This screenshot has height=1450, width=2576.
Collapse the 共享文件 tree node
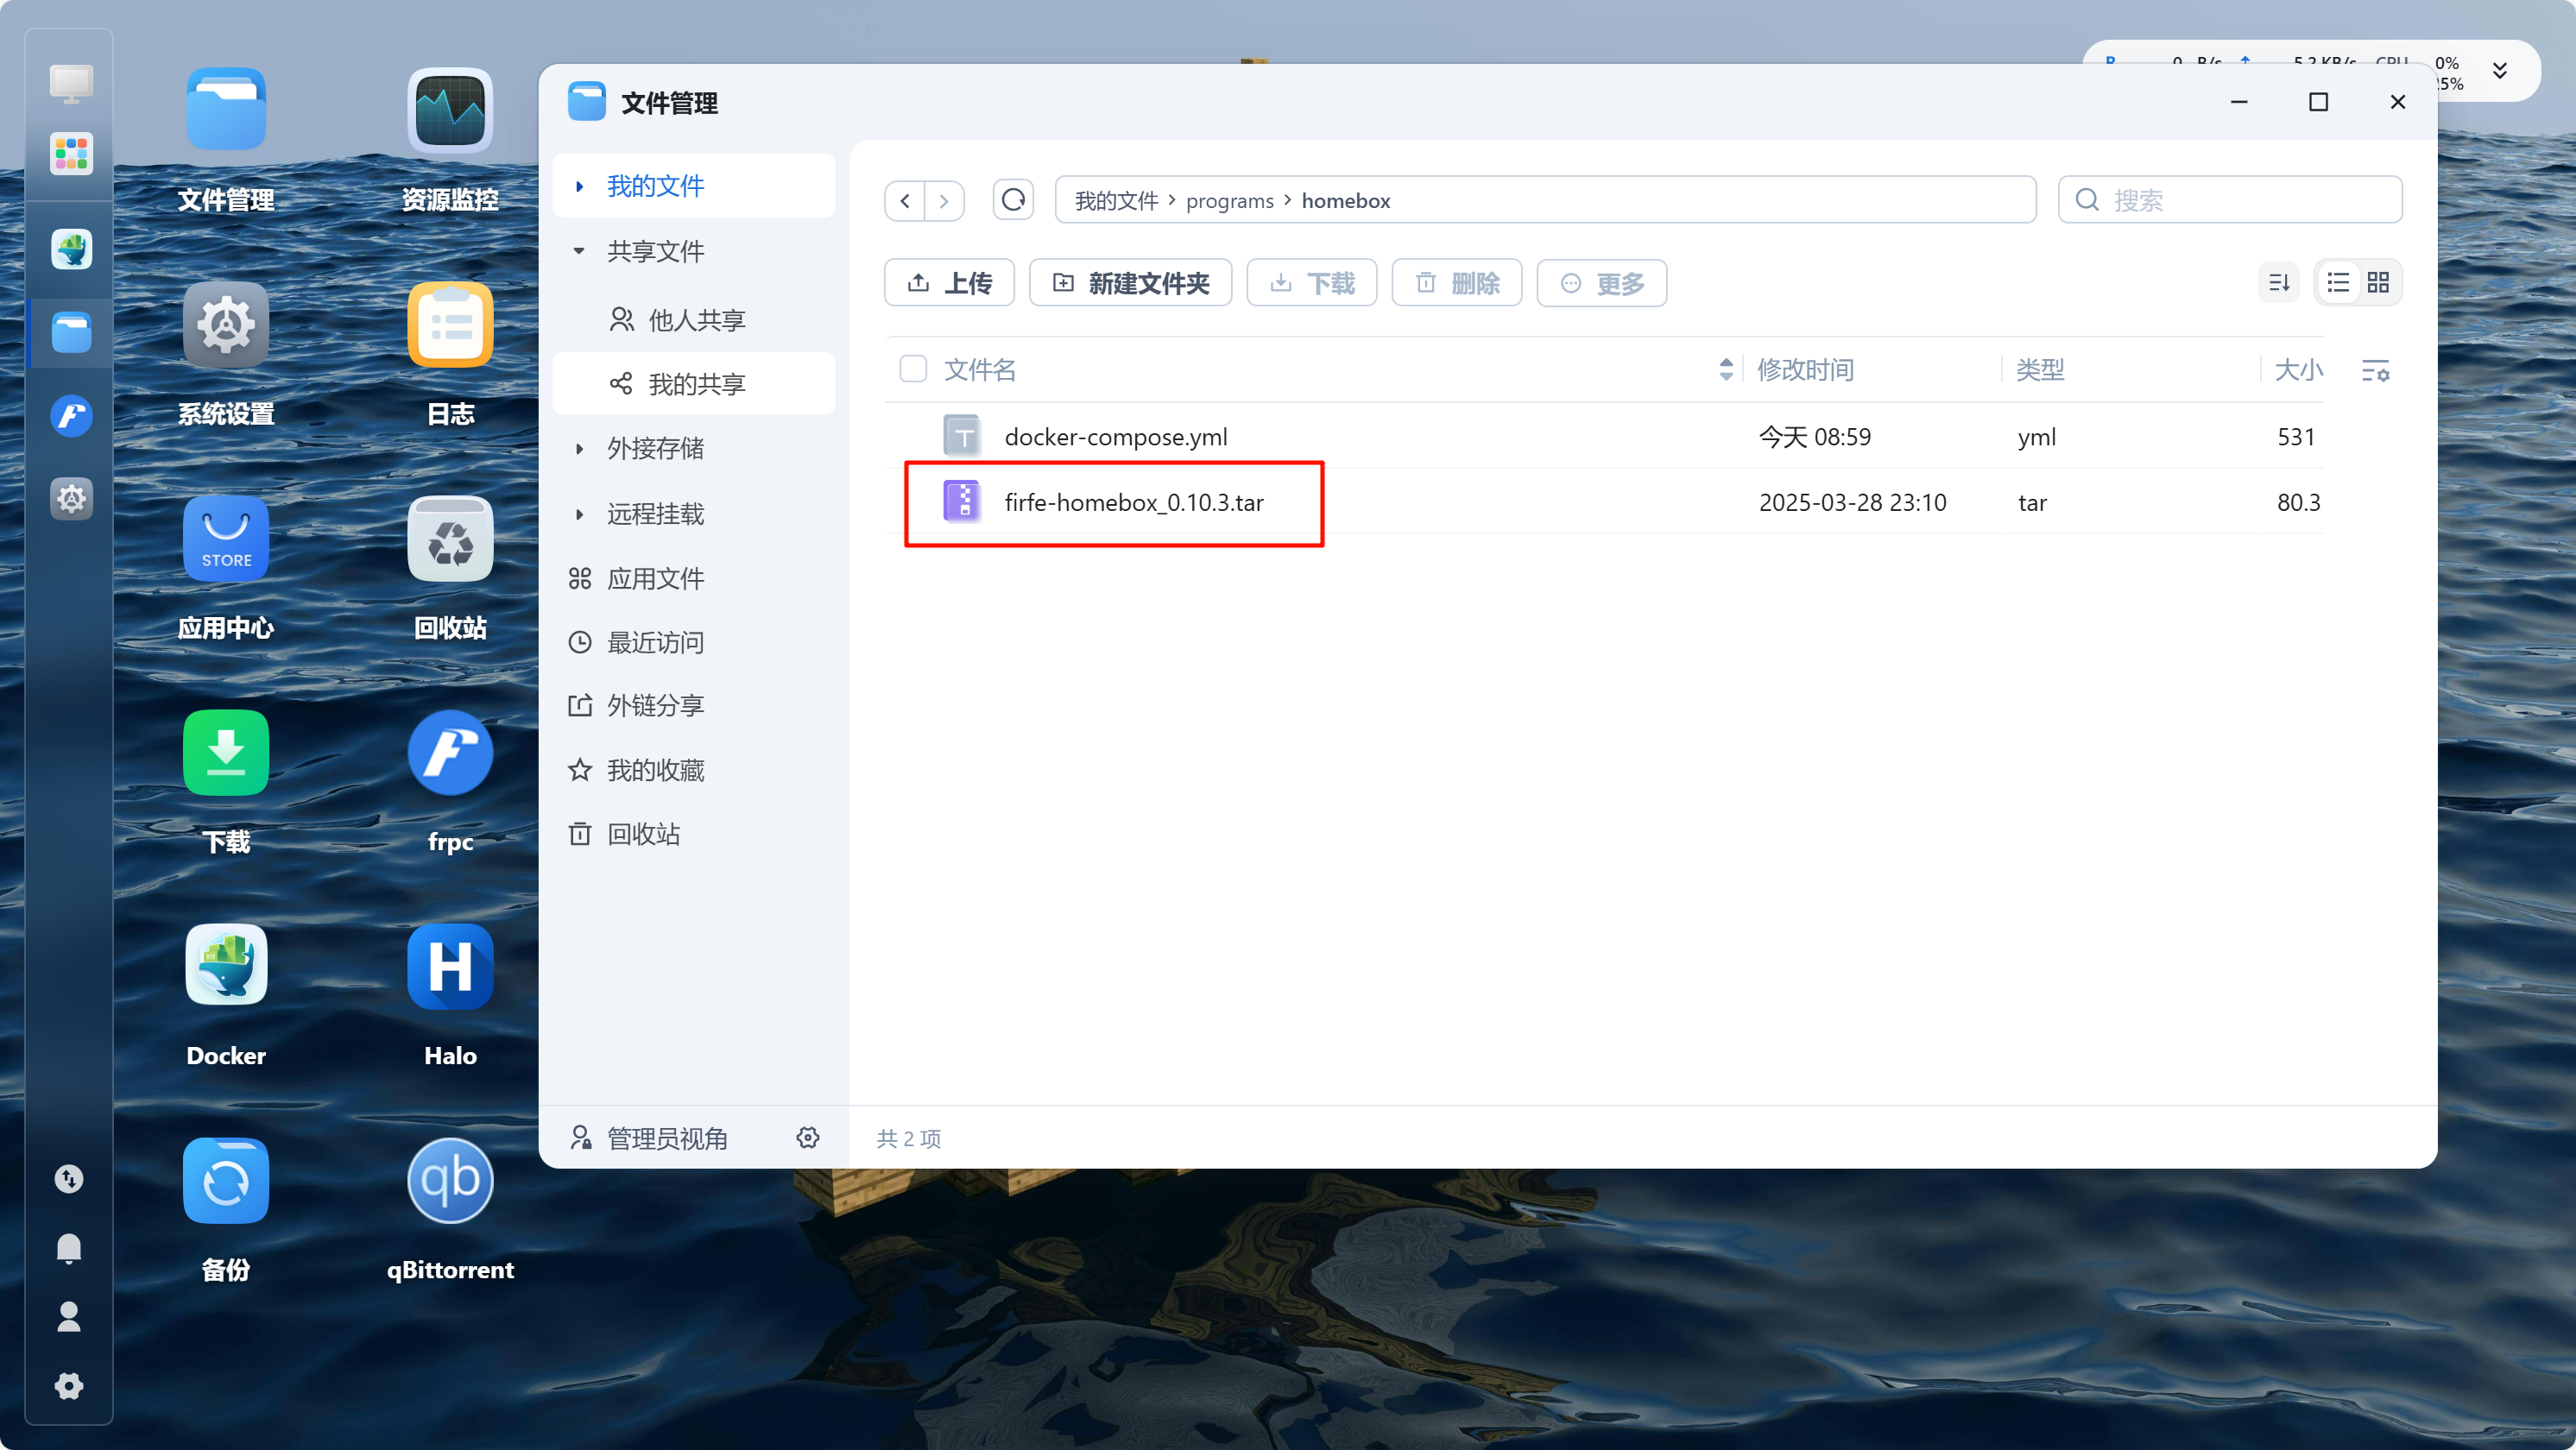(579, 251)
